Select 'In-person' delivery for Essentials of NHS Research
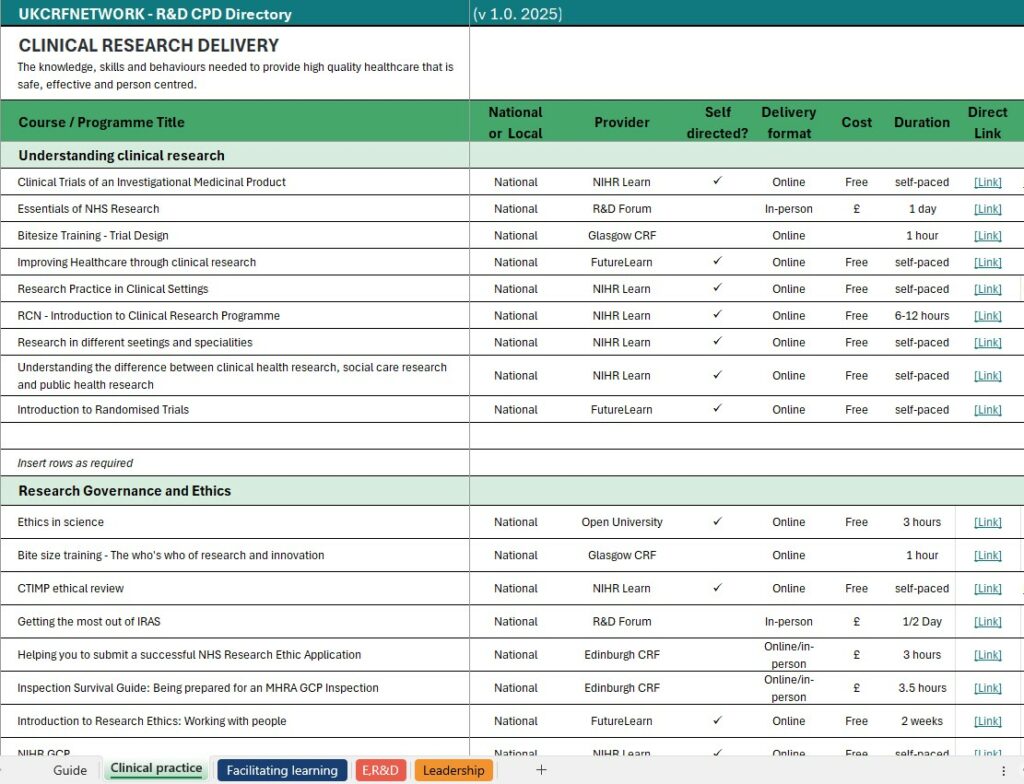1024x784 pixels. [788, 209]
